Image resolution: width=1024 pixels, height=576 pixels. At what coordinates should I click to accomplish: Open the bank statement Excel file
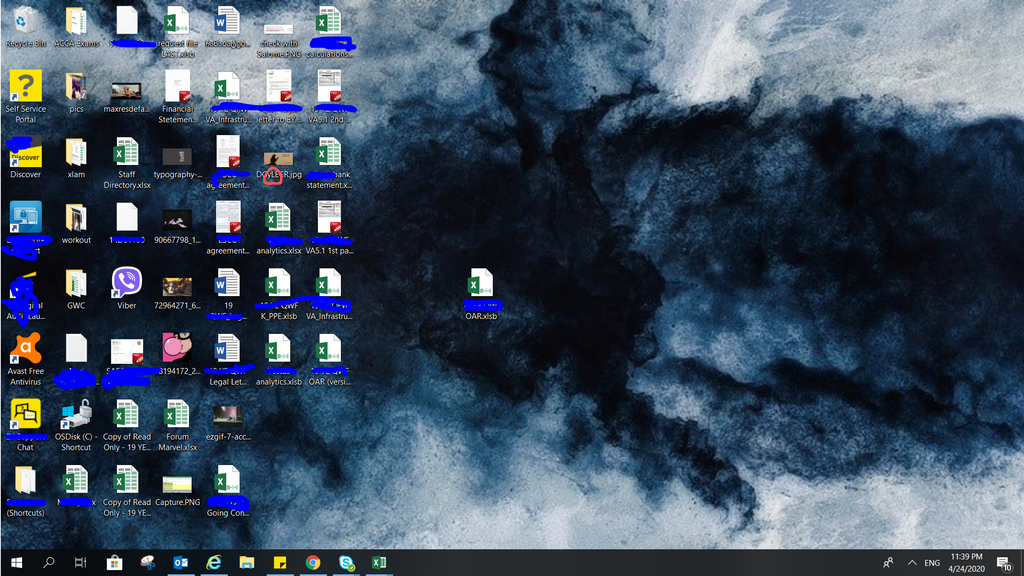[x=329, y=163]
